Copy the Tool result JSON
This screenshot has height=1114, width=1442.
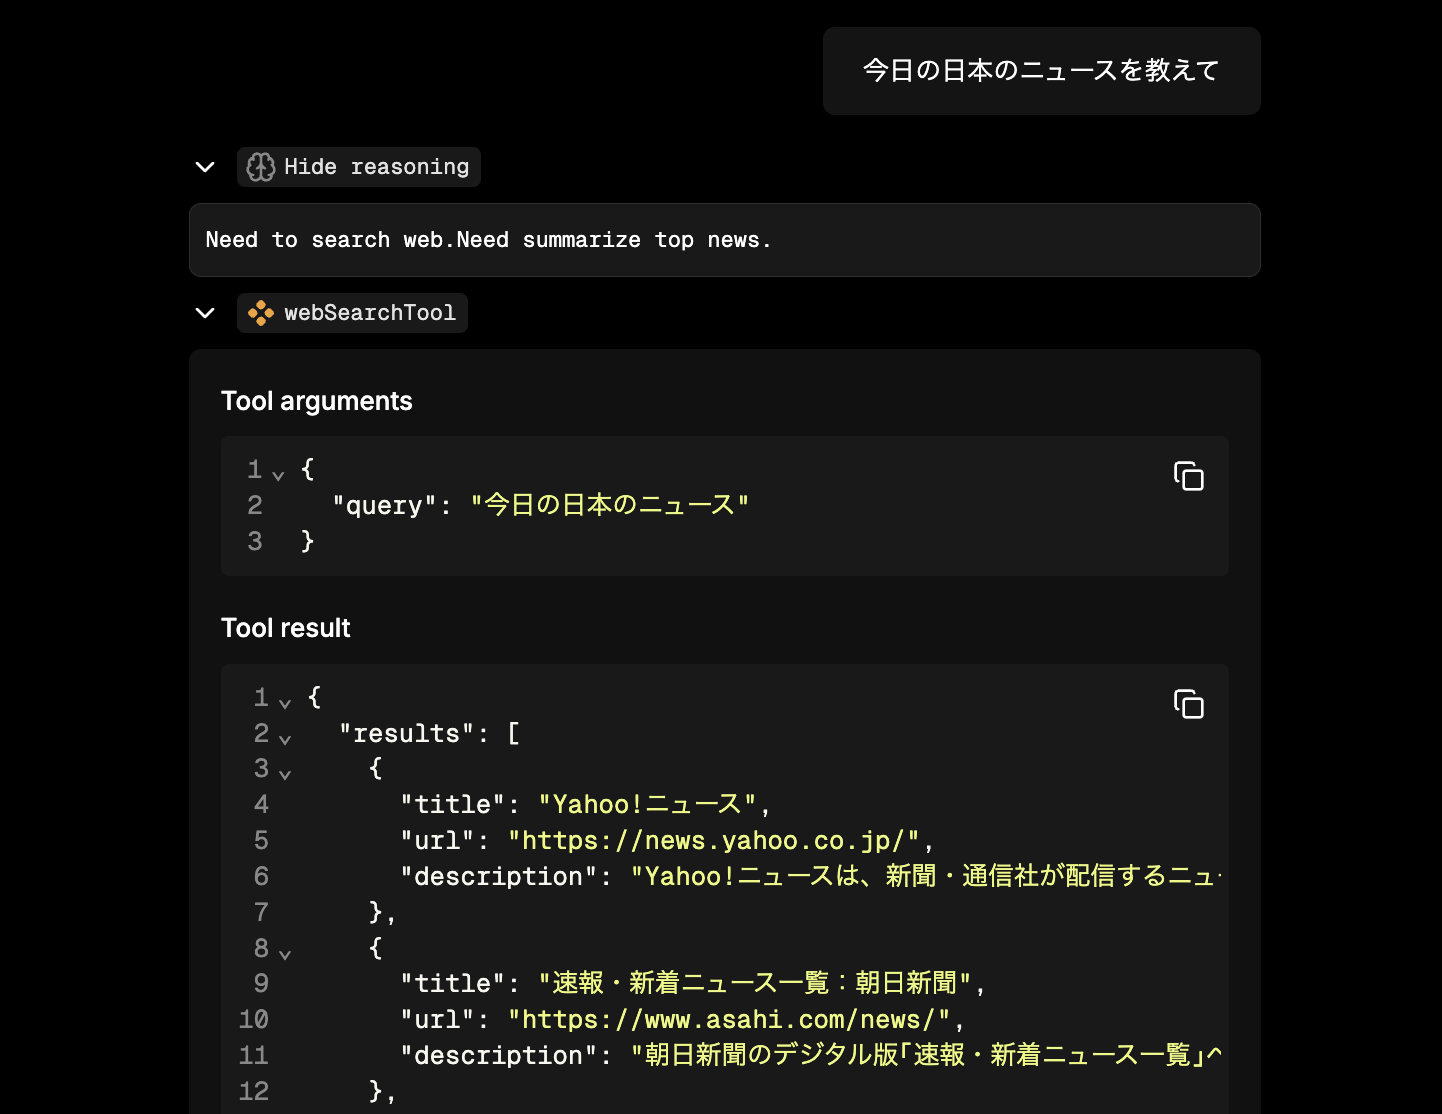pyautogui.click(x=1189, y=705)
